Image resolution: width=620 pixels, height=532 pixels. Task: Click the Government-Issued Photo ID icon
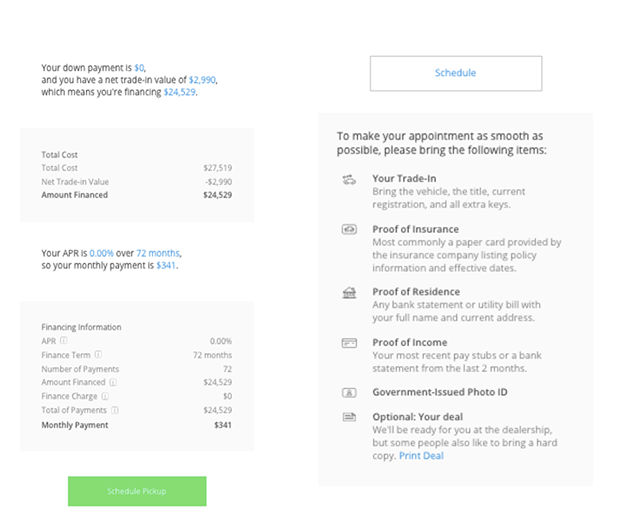tap(349, 392)
